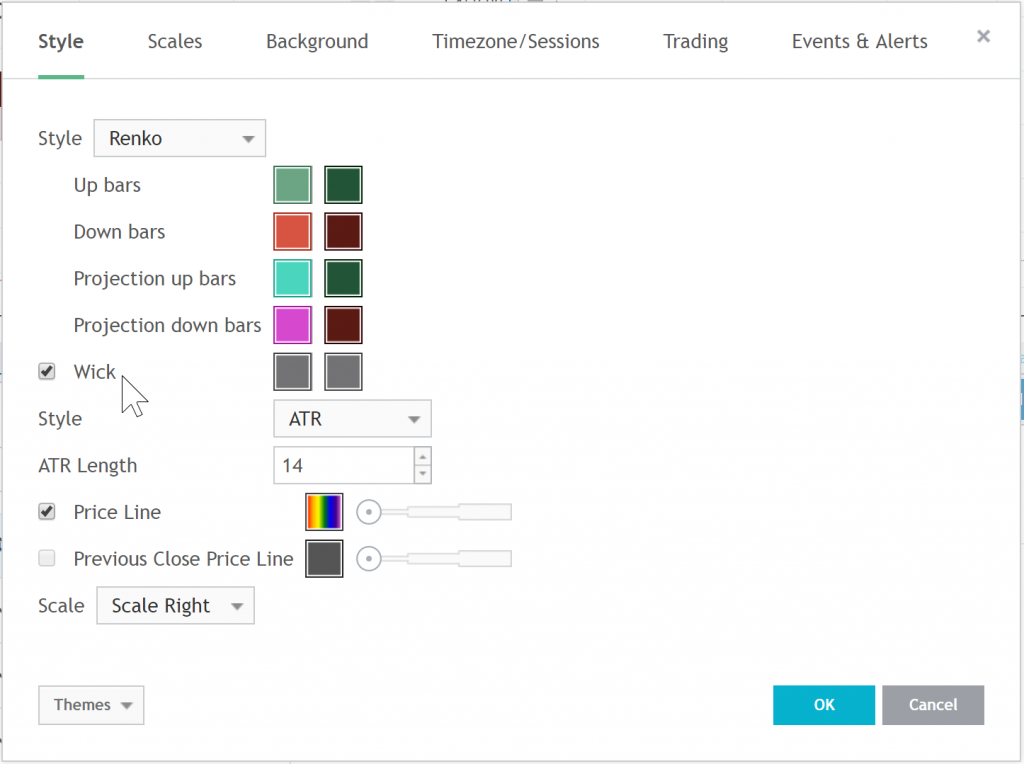1024x764 pixels.
Task: Uncheck the Price Line checkbox
Action: click(47, 512)
